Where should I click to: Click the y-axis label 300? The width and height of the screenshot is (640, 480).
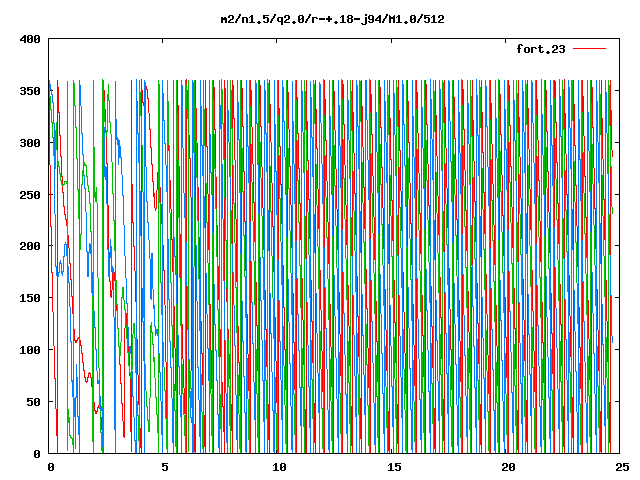(30, 143)
